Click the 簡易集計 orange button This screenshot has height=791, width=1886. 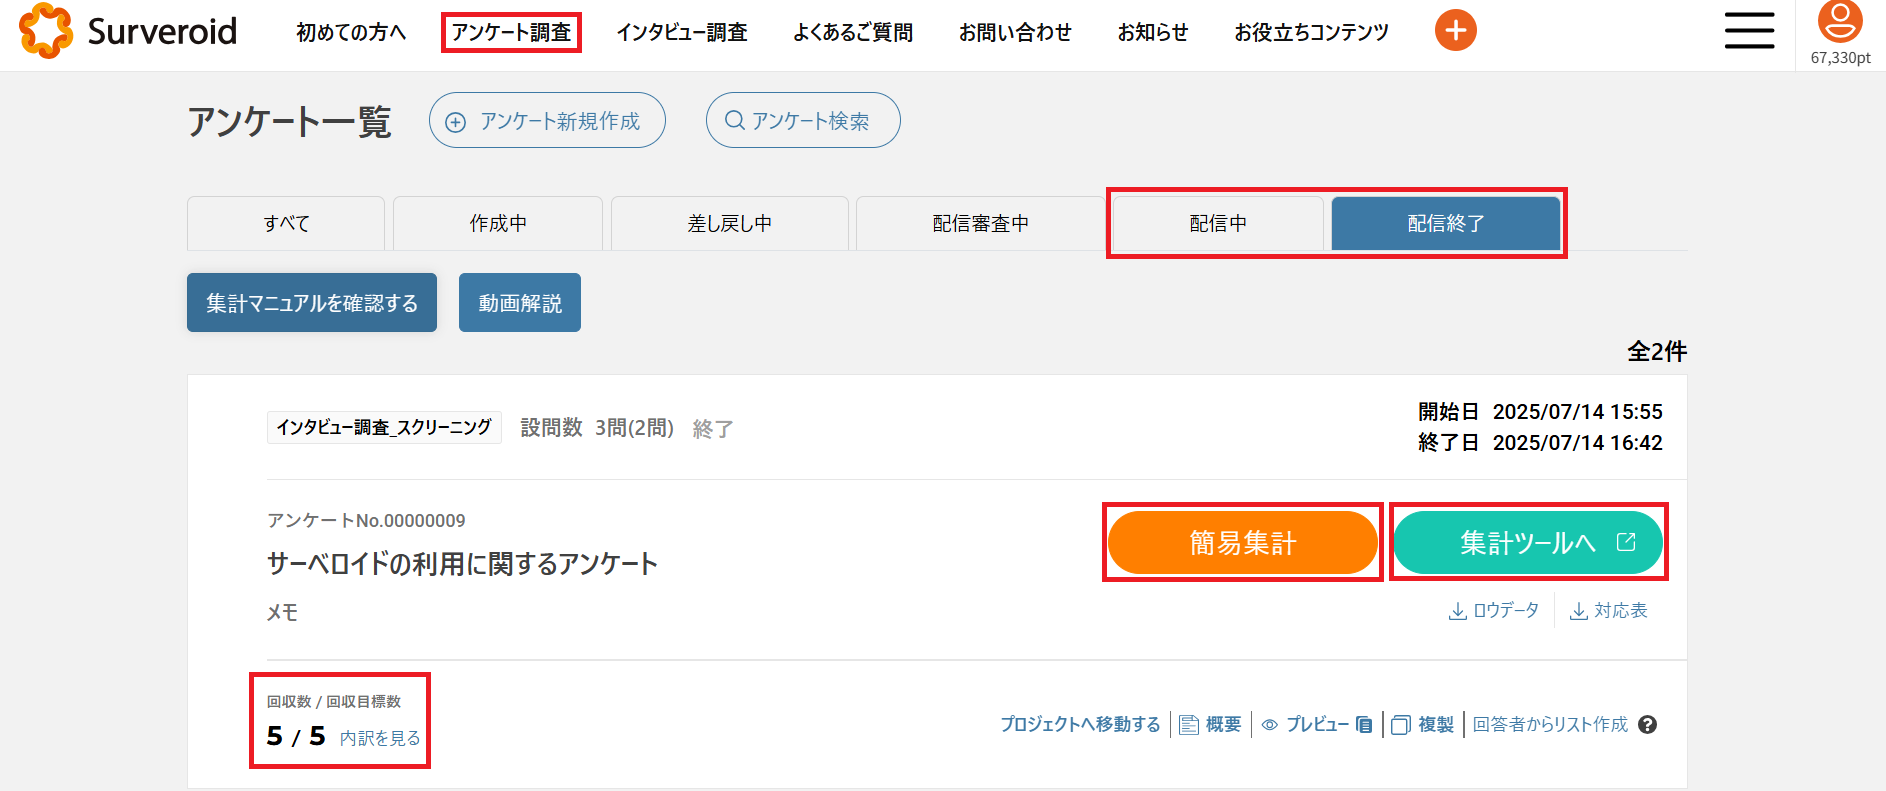click(x=1242, y=543)
